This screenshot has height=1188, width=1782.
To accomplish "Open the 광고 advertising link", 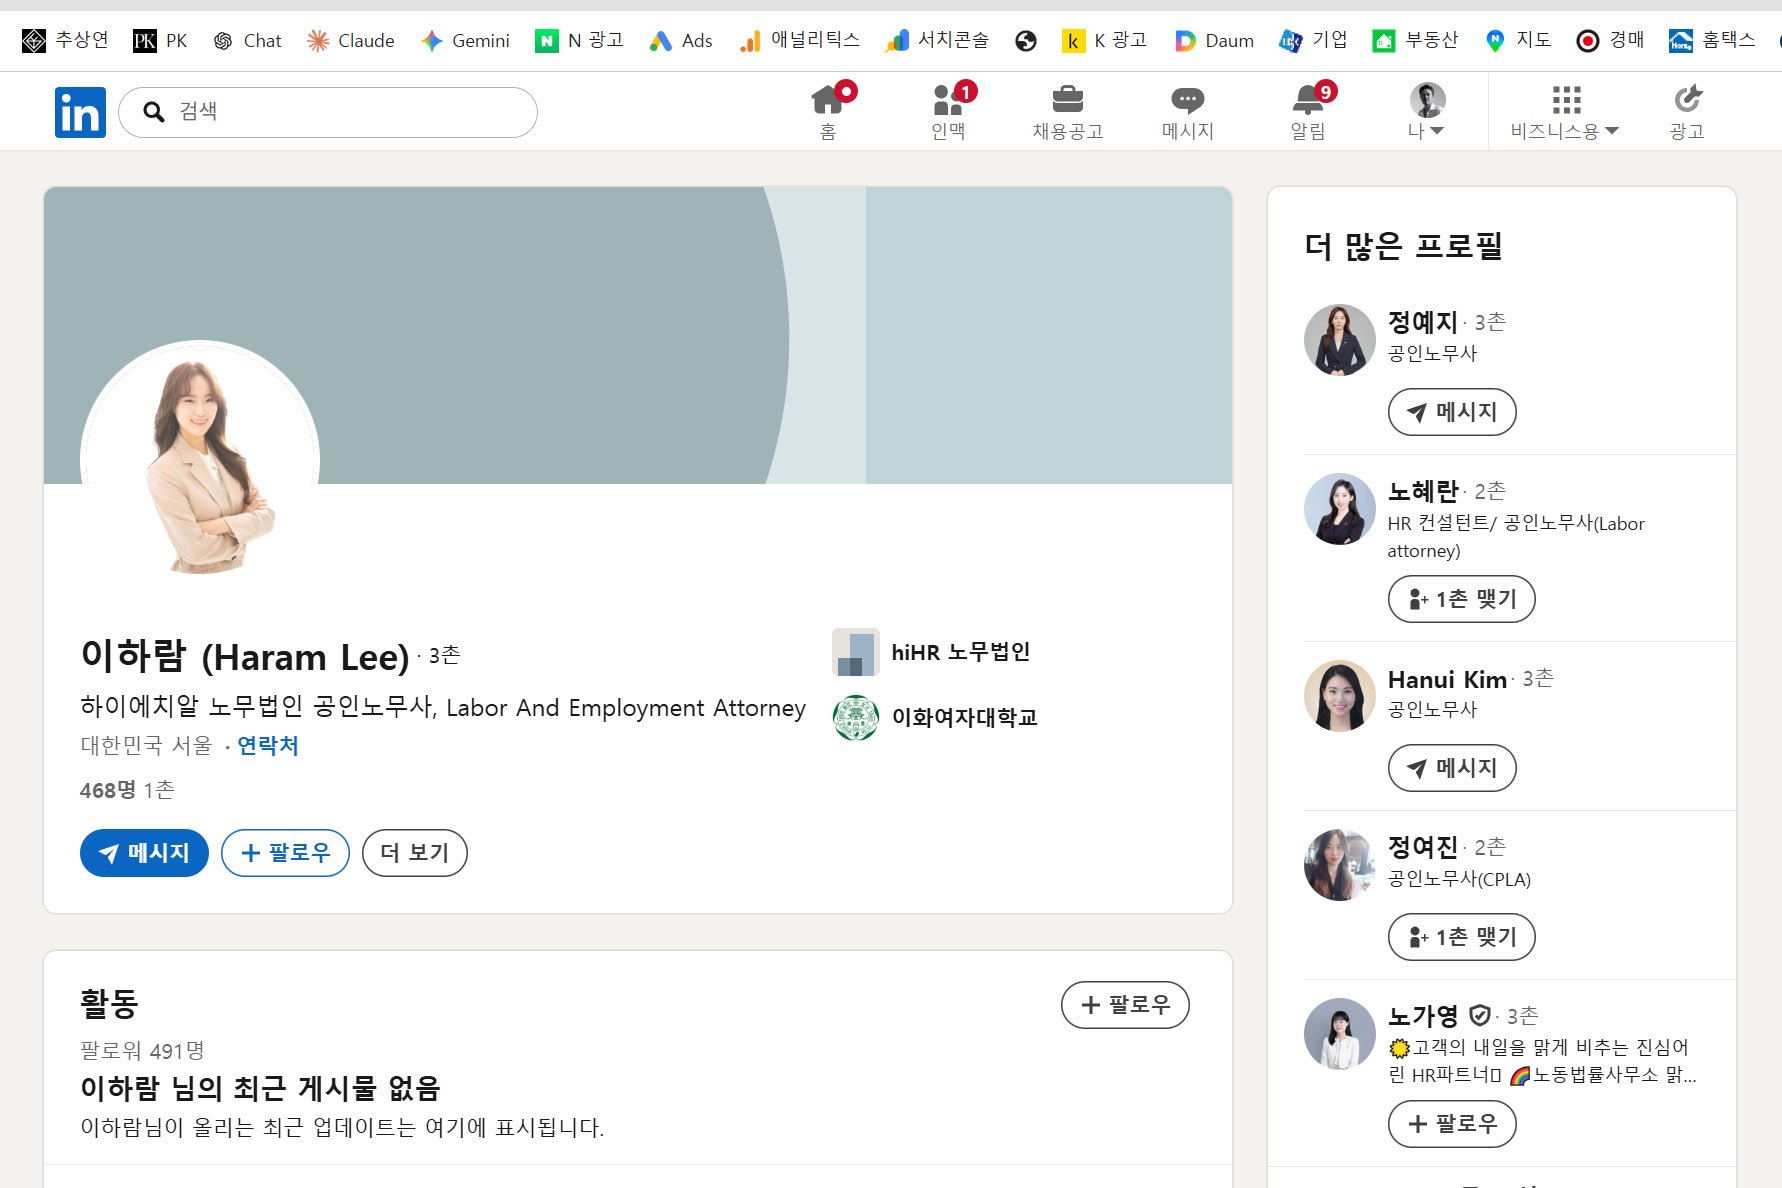I will click(x=1687, y=111).
